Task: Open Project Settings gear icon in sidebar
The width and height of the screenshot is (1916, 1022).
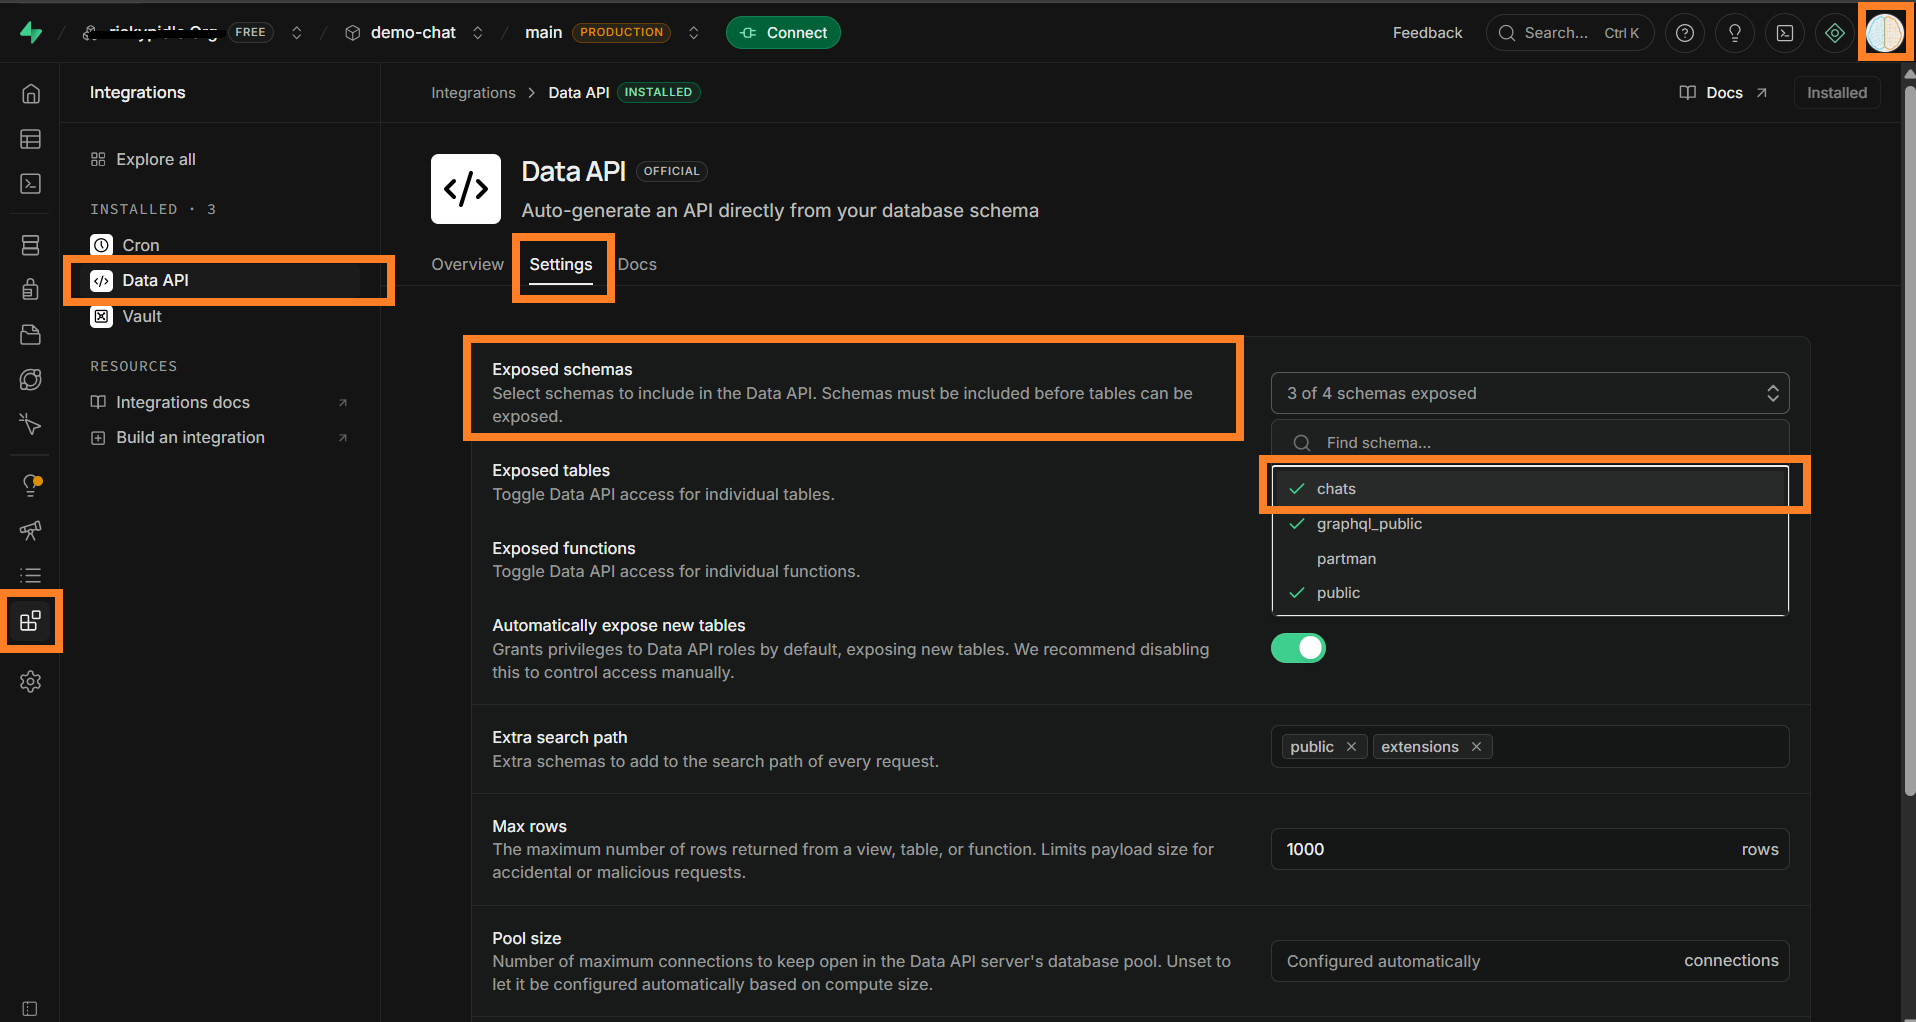Action: (x=31, y=682)
